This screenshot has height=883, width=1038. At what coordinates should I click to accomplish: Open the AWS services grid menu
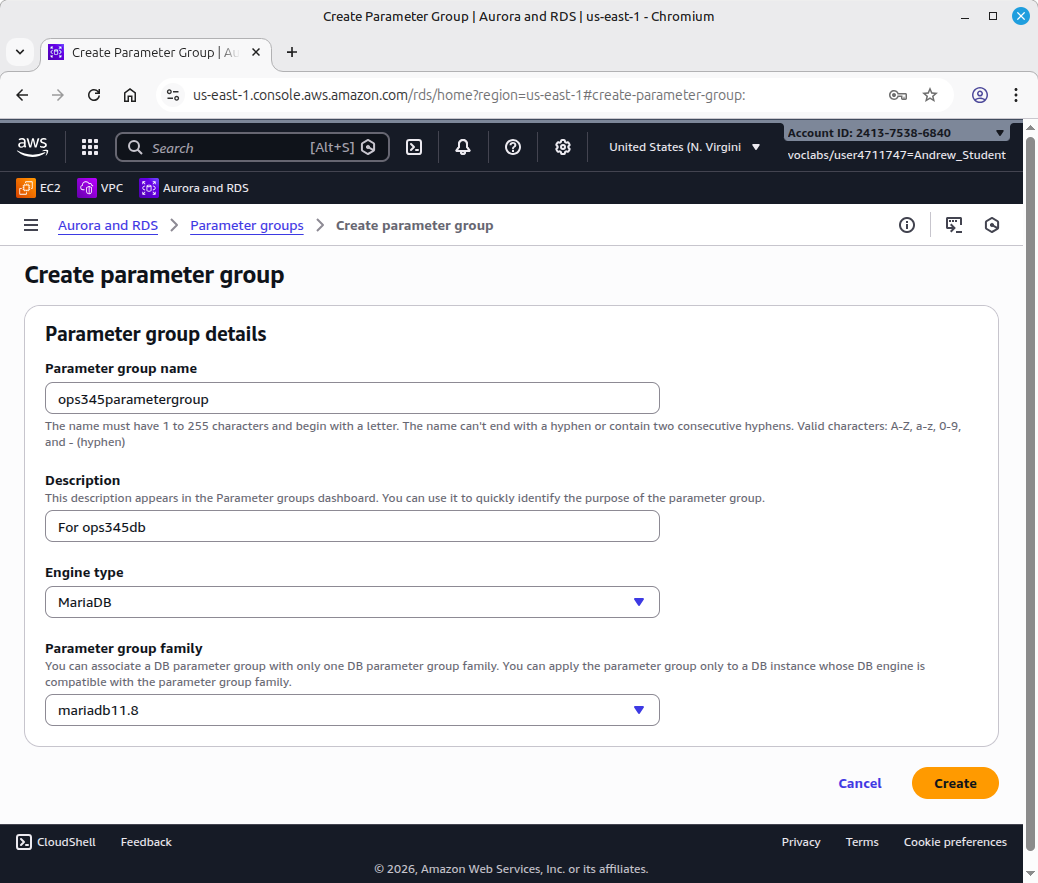coord(90,147)
